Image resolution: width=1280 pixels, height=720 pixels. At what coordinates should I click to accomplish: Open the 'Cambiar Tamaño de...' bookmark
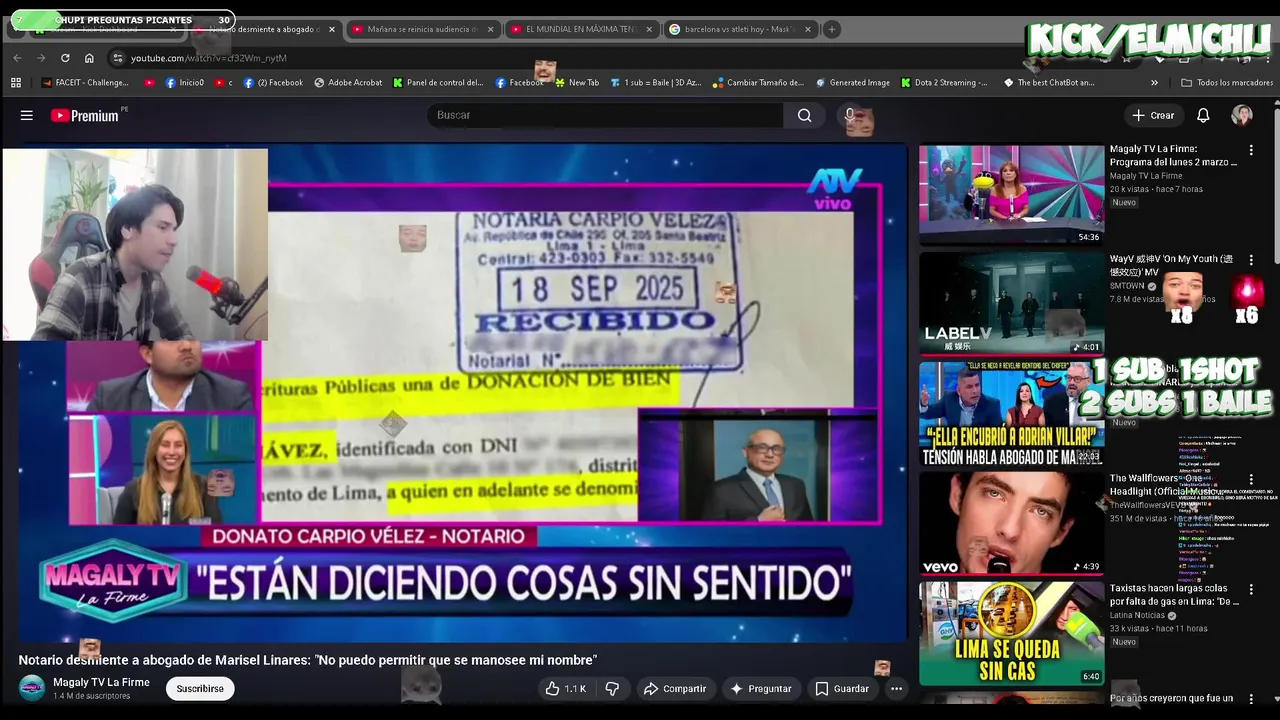[758, 83]
